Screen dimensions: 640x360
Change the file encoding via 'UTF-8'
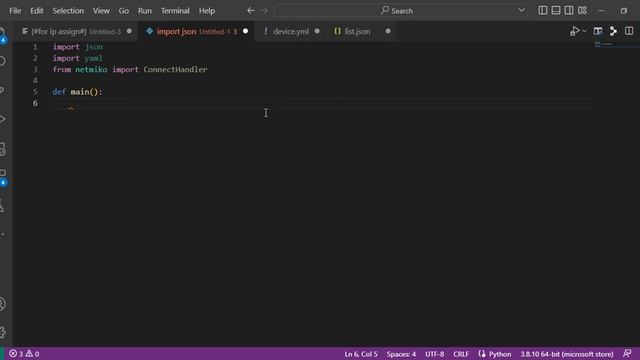tap(435, 354)
